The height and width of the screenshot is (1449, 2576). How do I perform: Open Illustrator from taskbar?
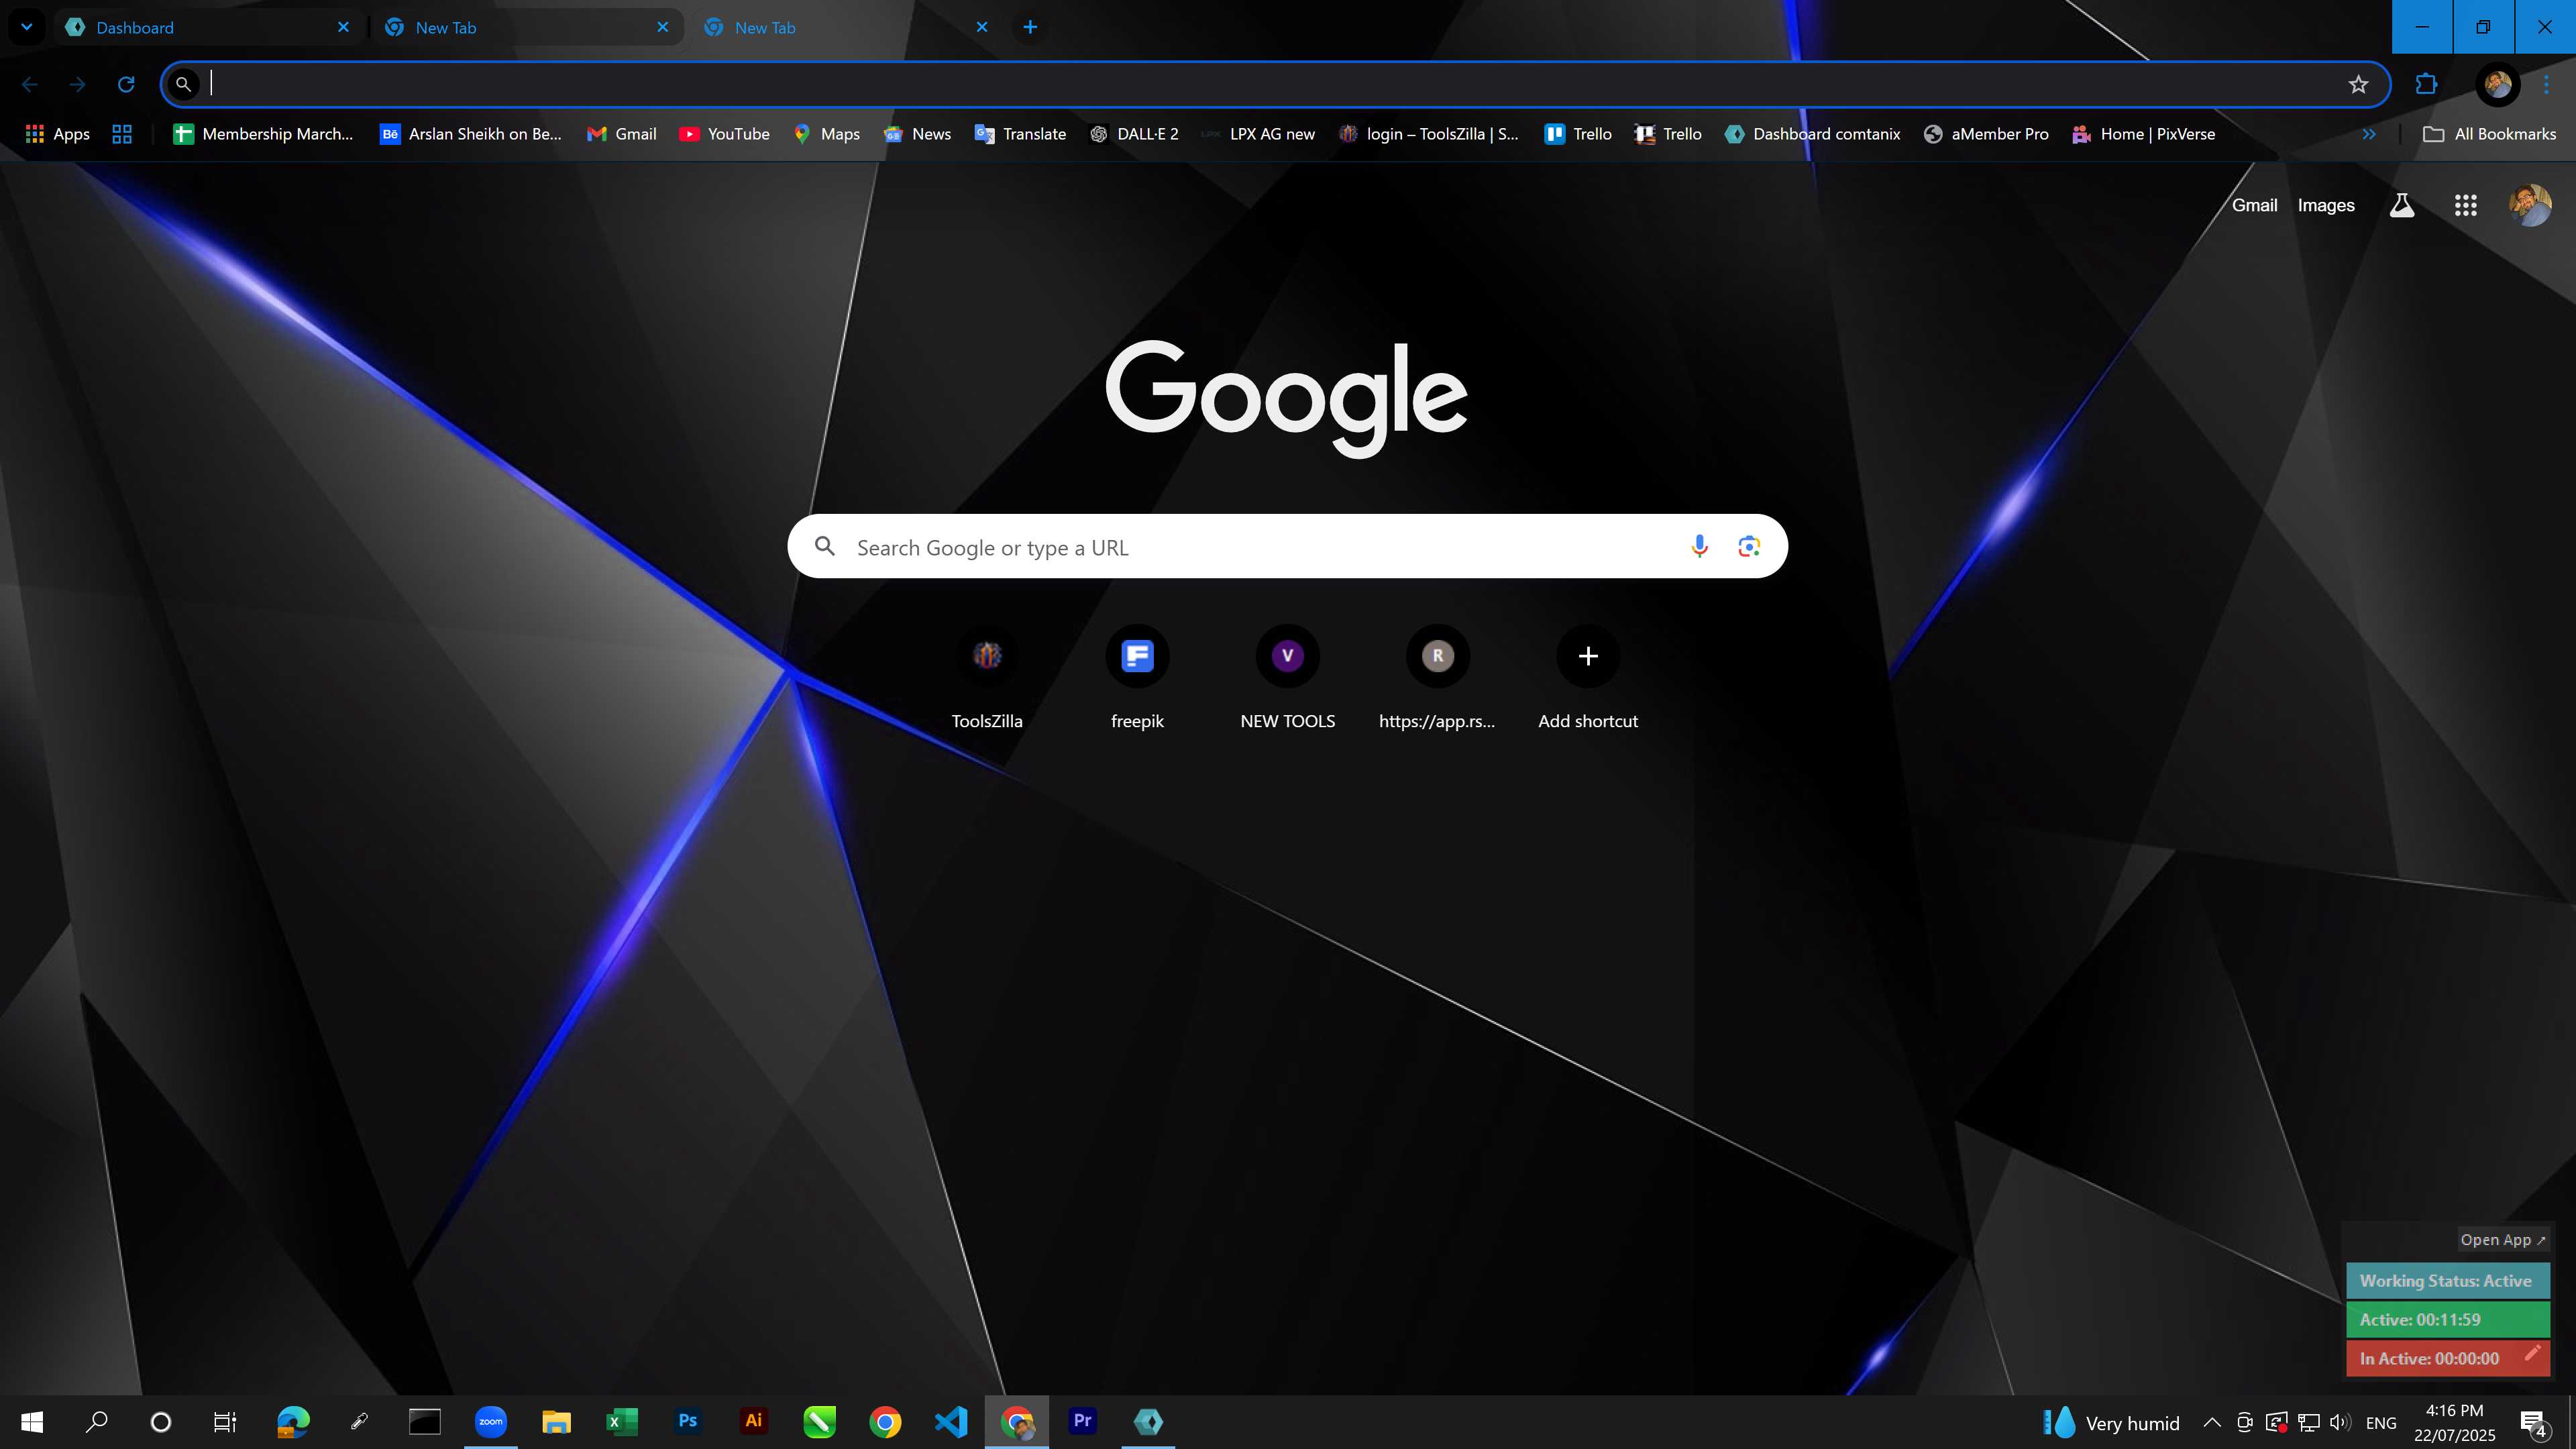point(753,1421)
